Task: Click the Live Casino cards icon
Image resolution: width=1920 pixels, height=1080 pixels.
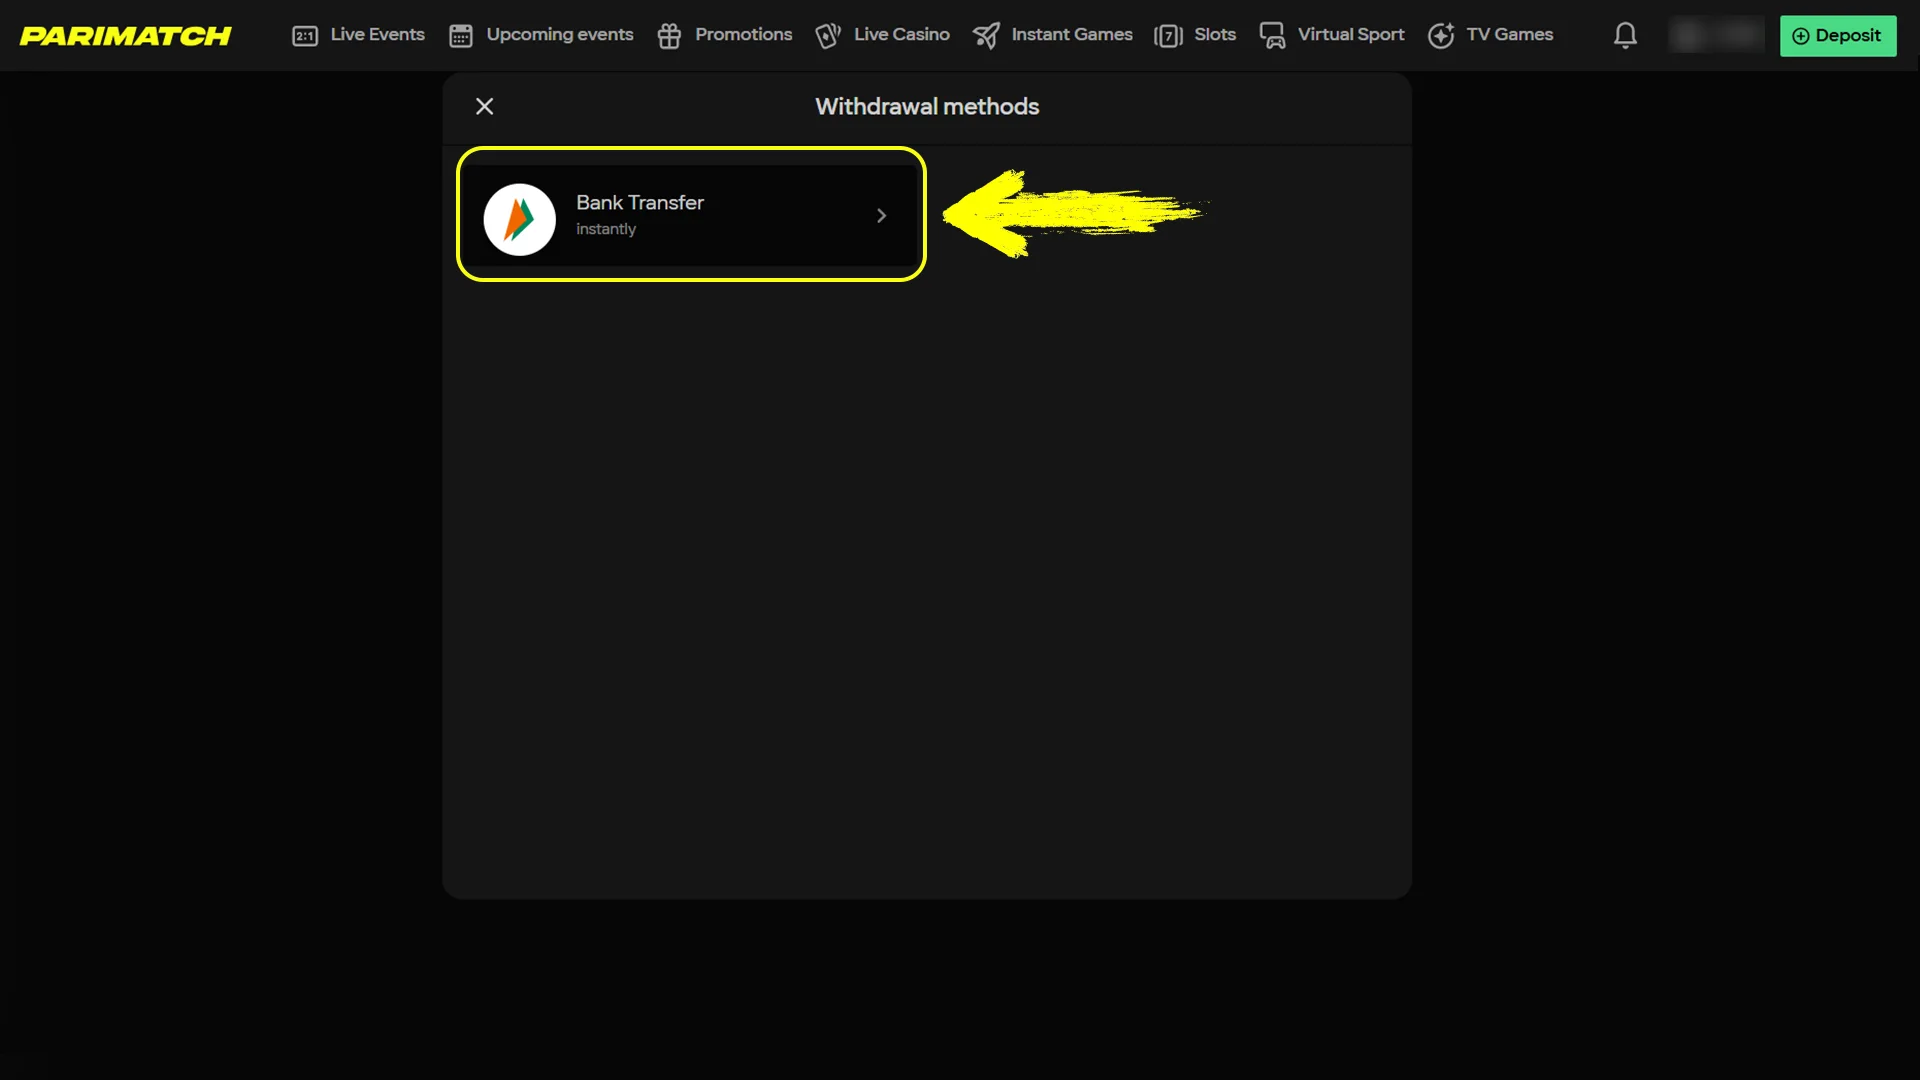Action: click(x=828, y=36)
